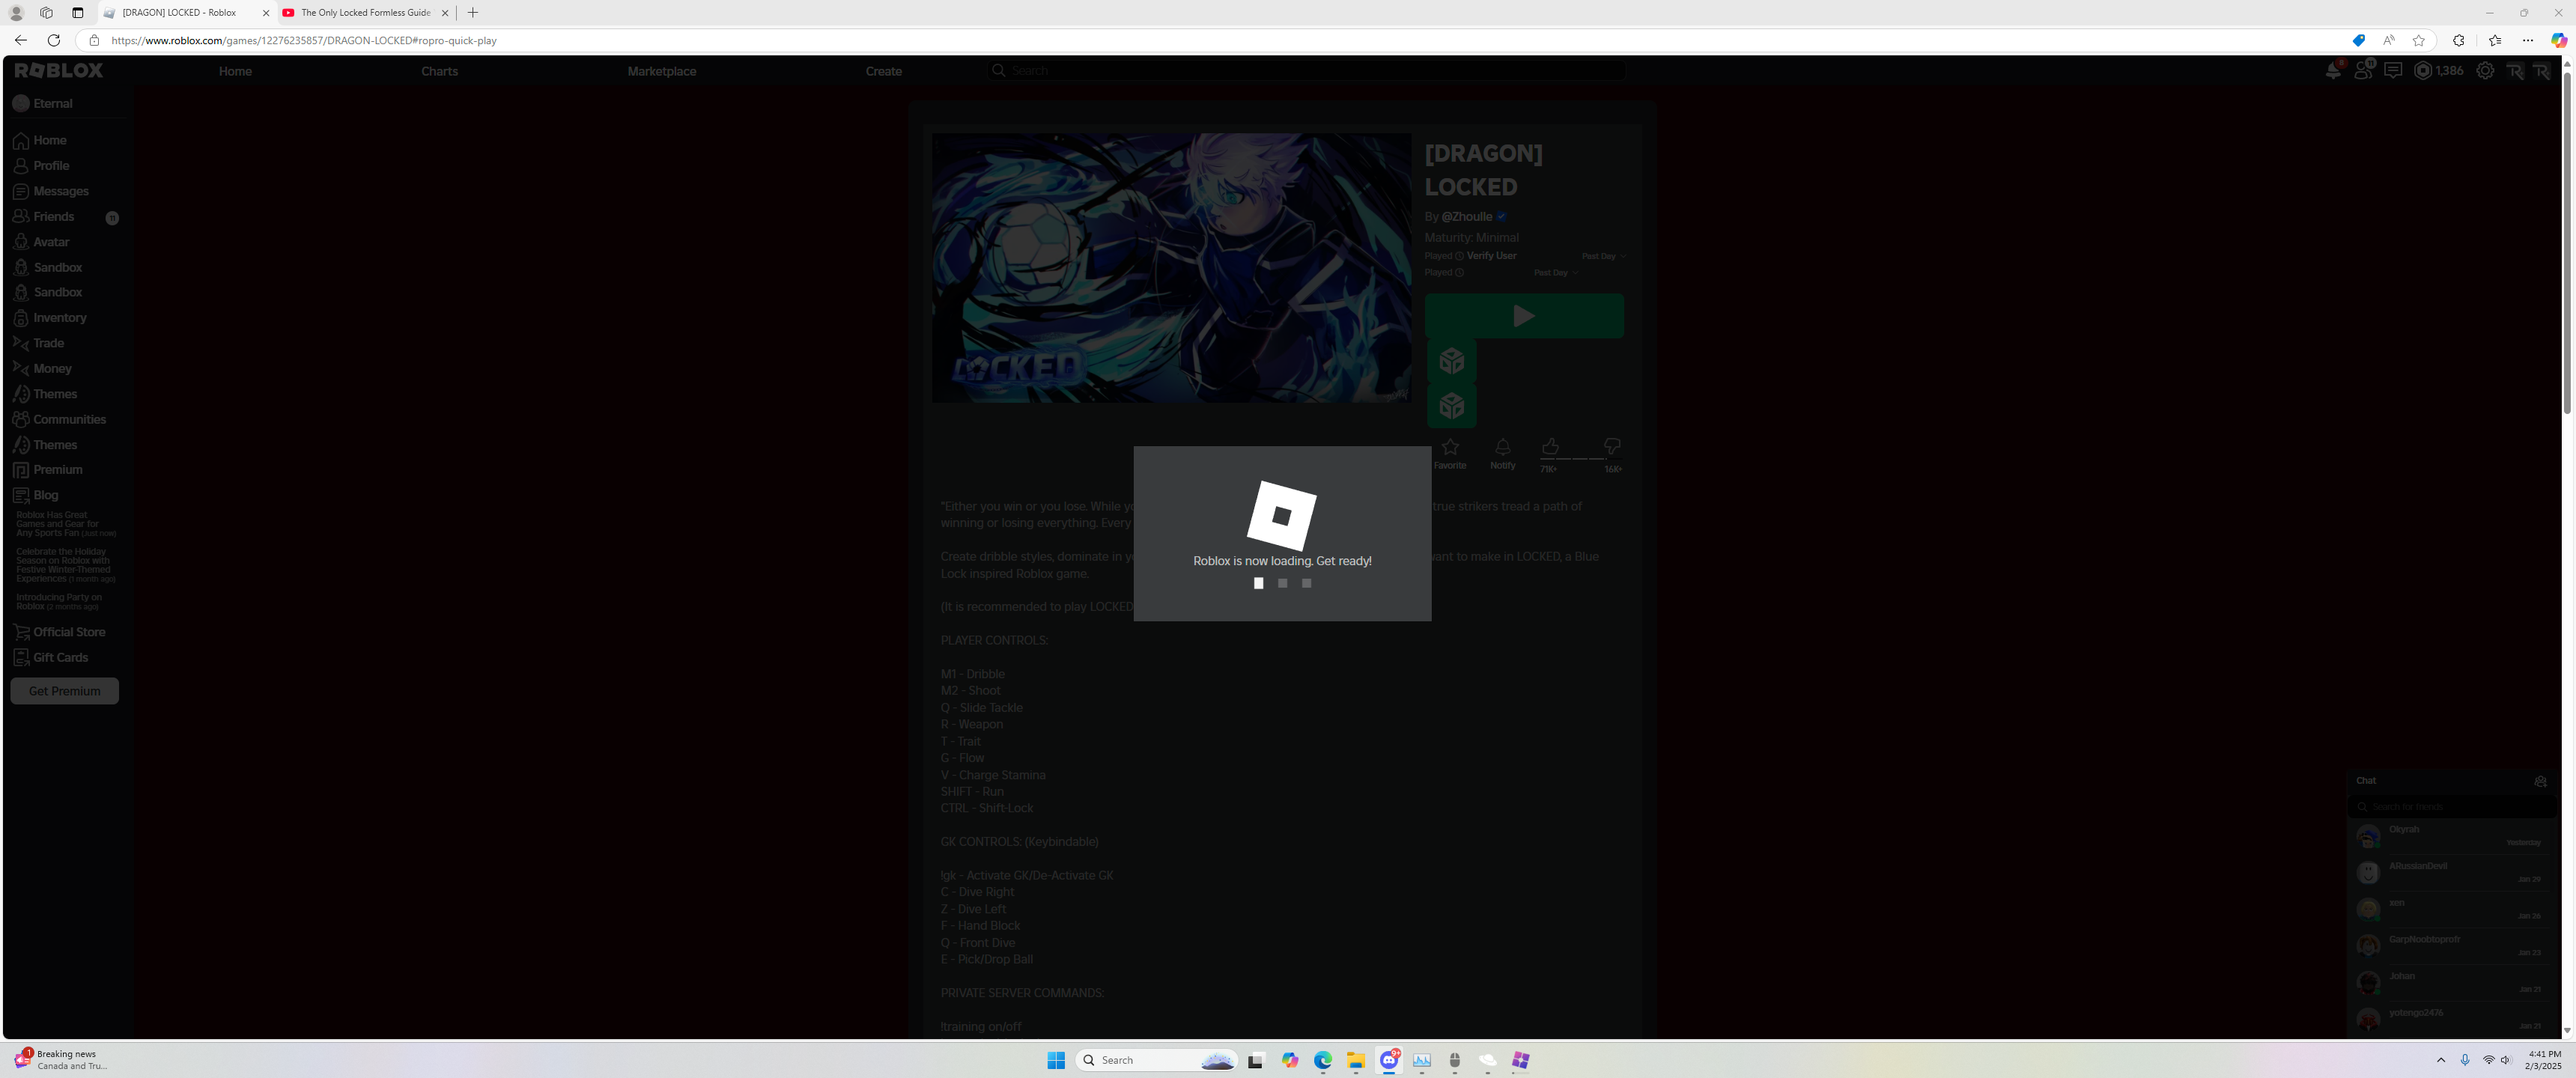The height and width of the screenshot is (1078, 2576).
Task: Click the Get Premium button
Action: [65, 691]
